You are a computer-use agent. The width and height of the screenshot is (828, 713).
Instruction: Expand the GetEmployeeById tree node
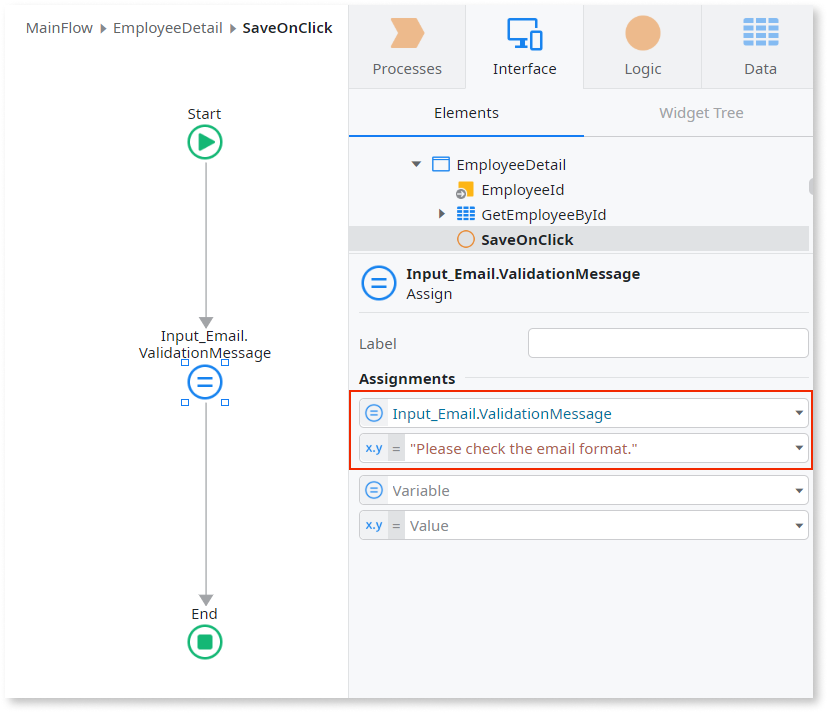(x=443, y=214)
